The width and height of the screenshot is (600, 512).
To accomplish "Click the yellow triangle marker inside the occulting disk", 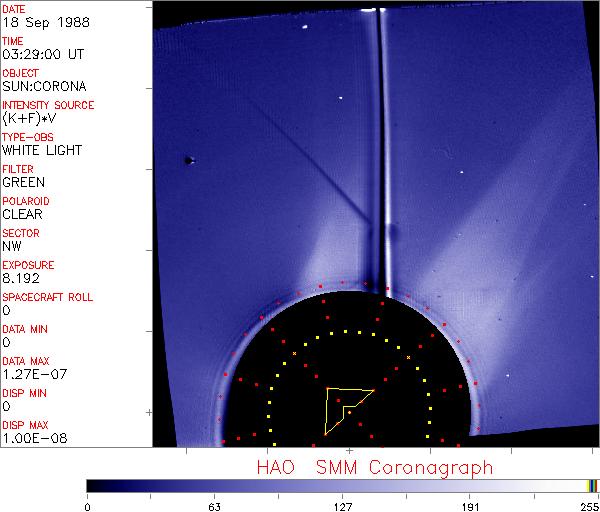I will click(x=344, y=405).
